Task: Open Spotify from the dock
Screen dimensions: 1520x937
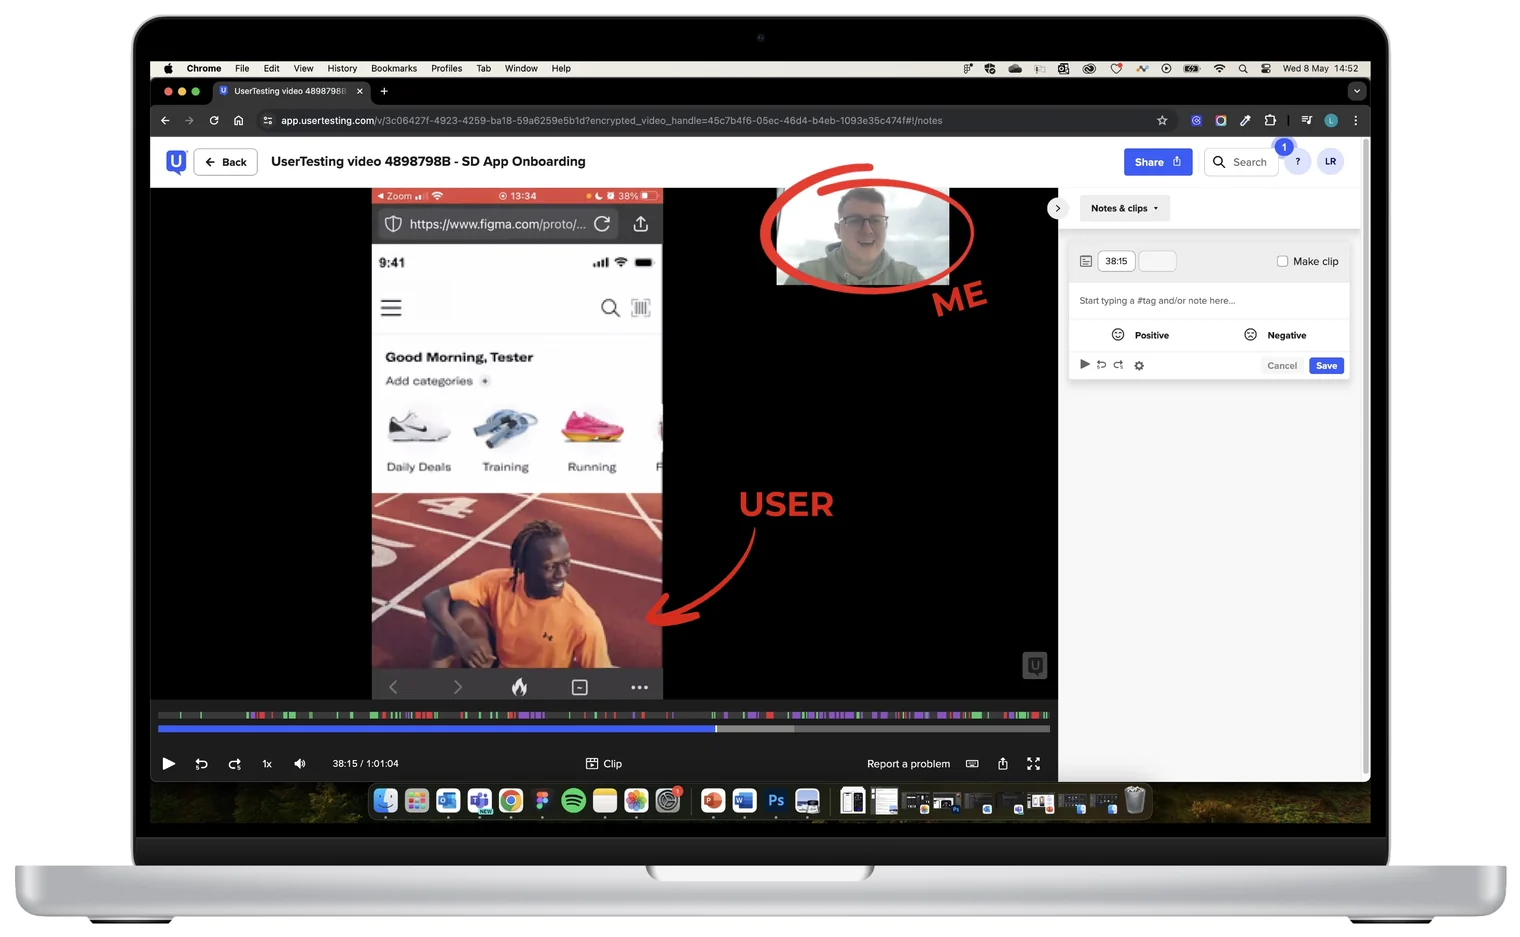Action: pyautogui.click(x=574, y=800)
